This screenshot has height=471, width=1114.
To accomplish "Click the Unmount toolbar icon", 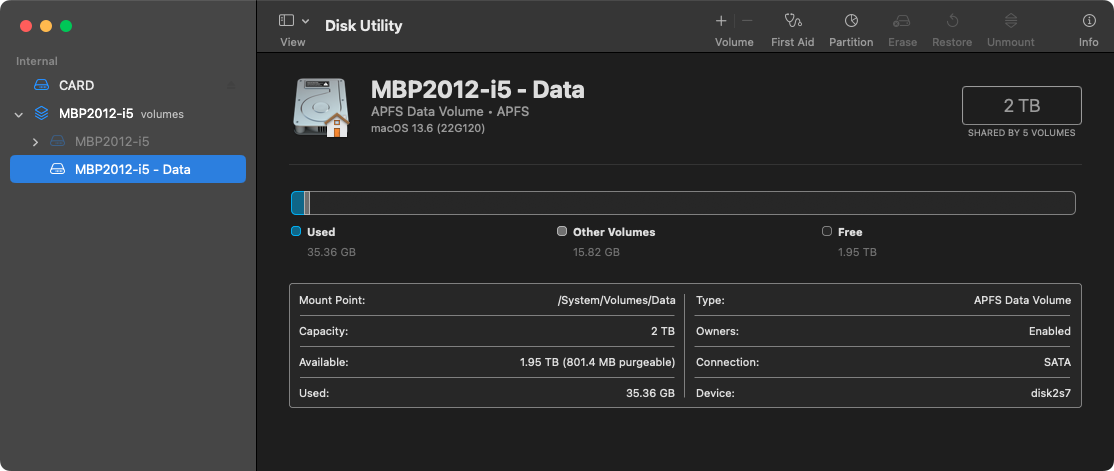I will click(1010, 21).
